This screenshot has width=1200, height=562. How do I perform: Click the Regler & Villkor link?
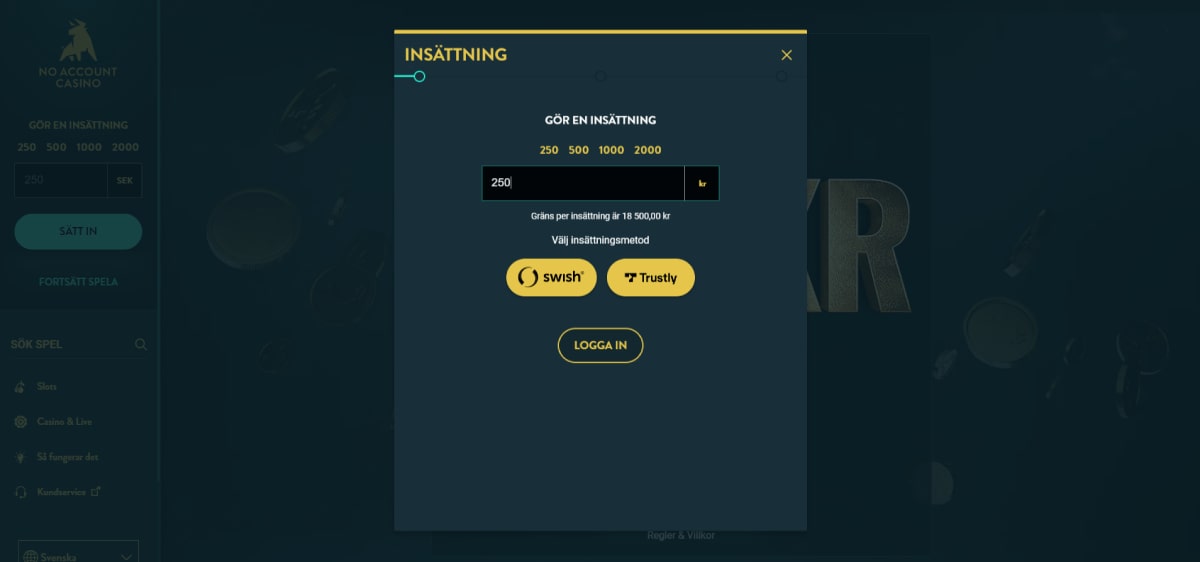681,536
